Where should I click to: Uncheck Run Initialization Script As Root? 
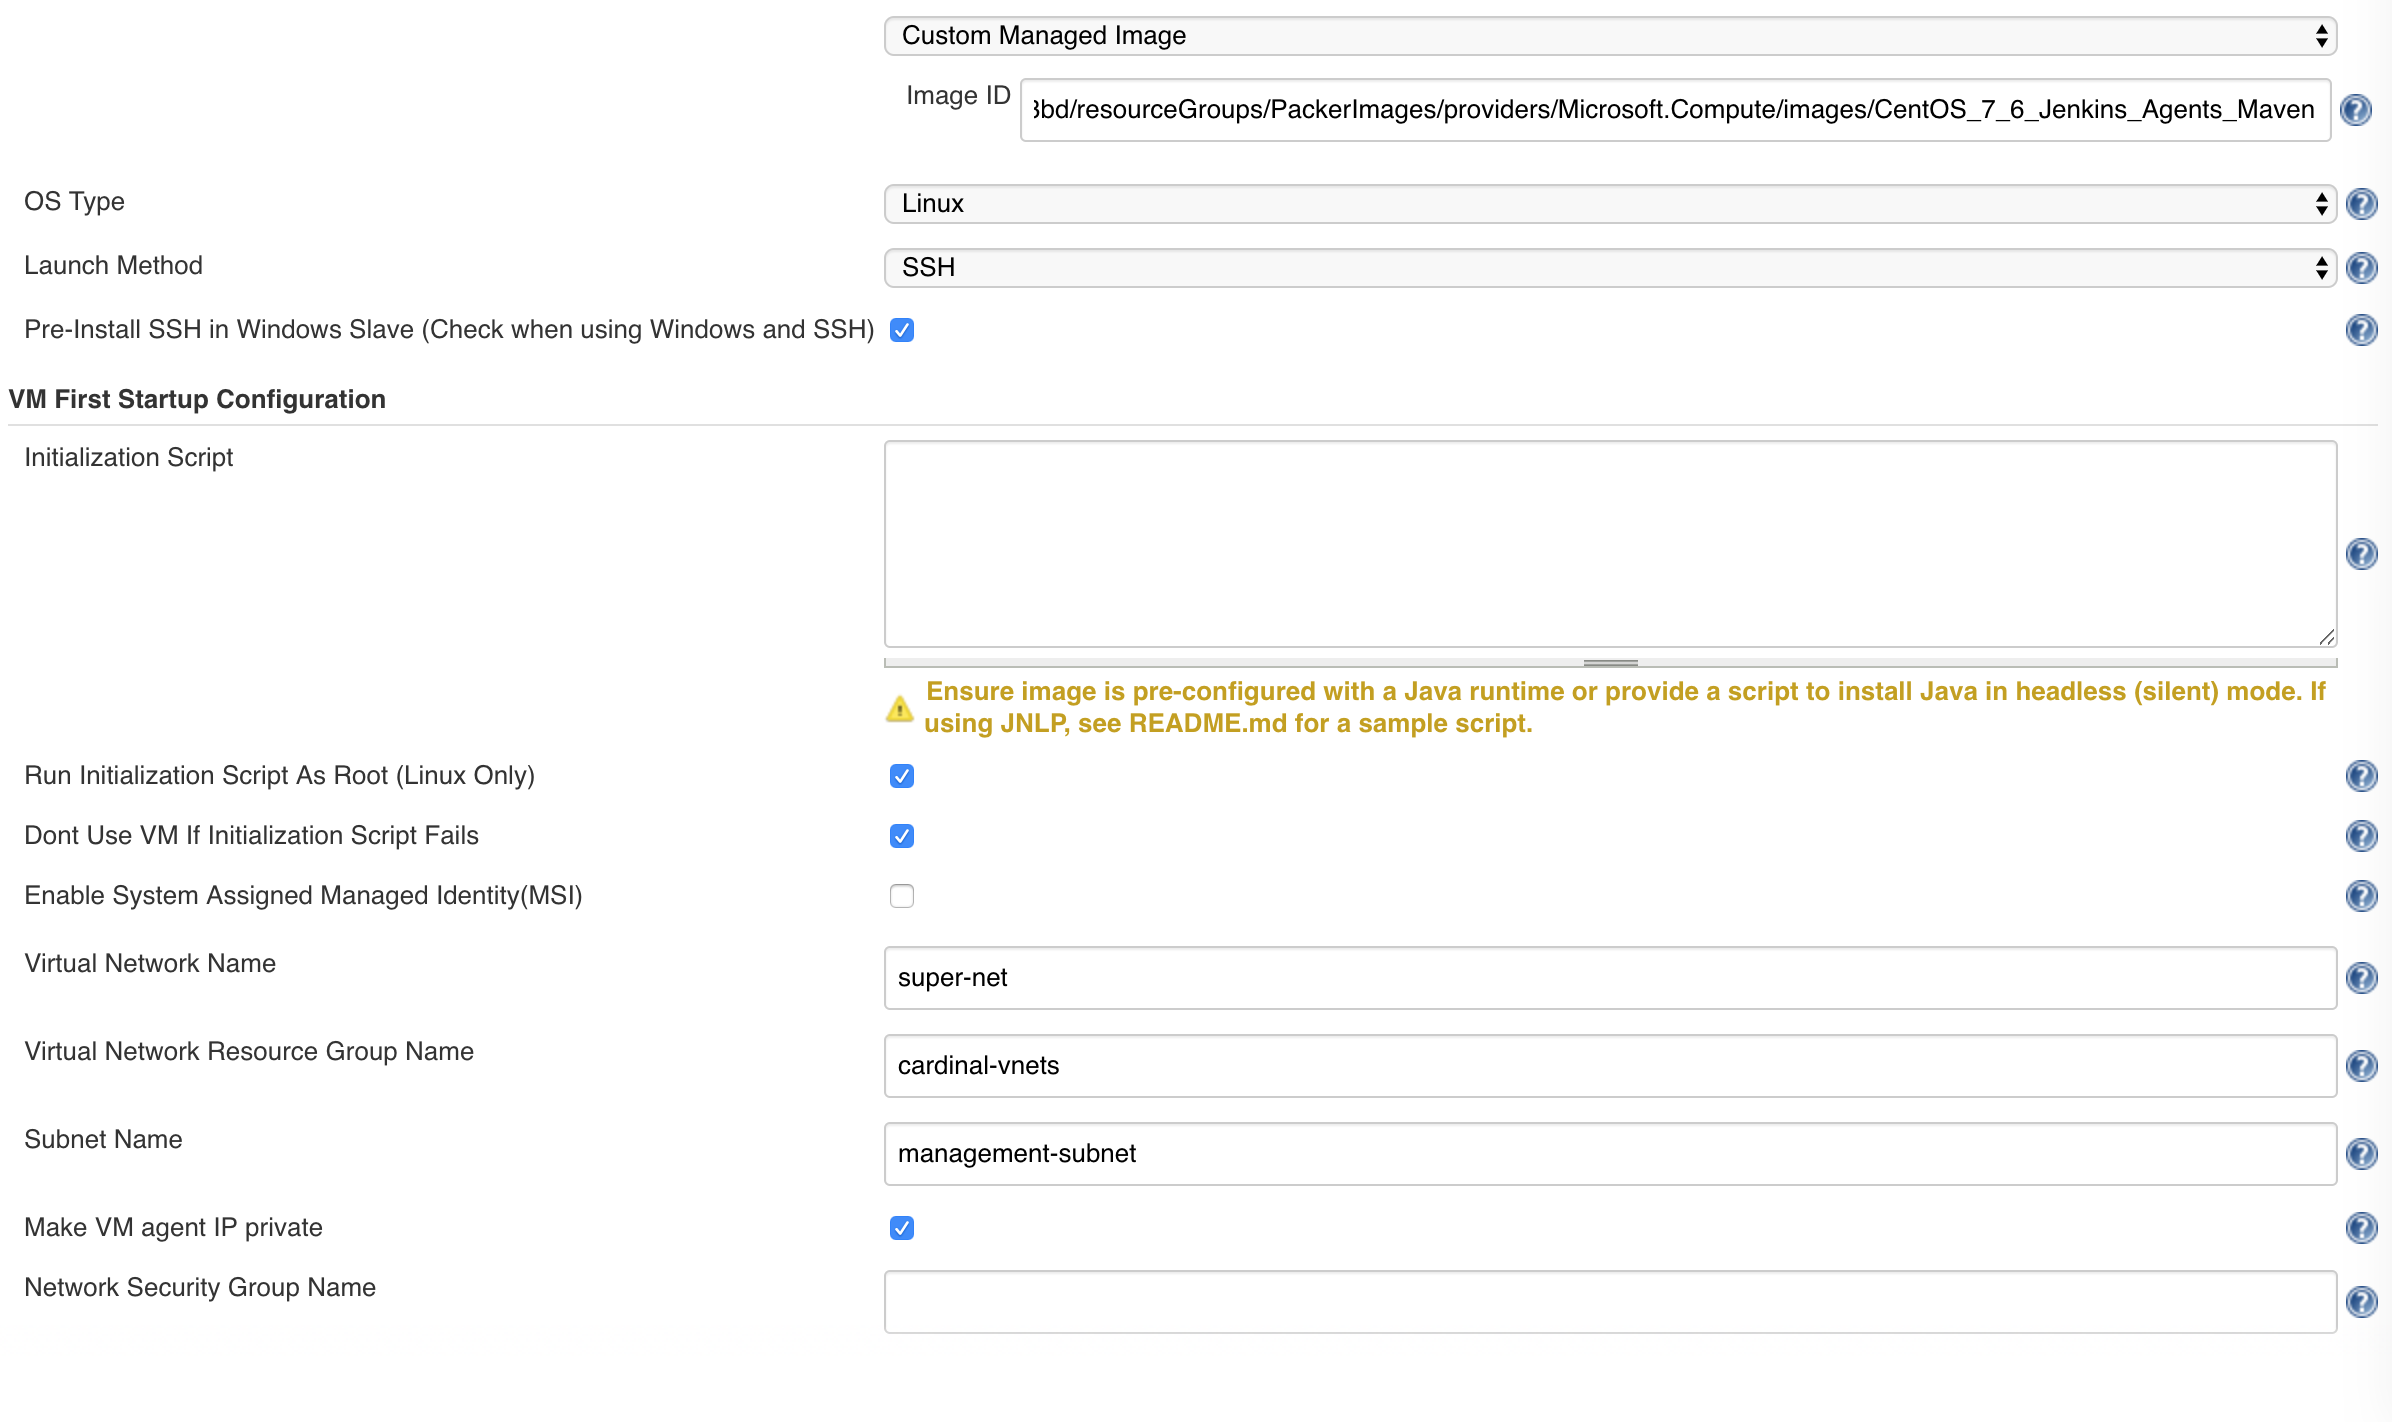(902, 776)
